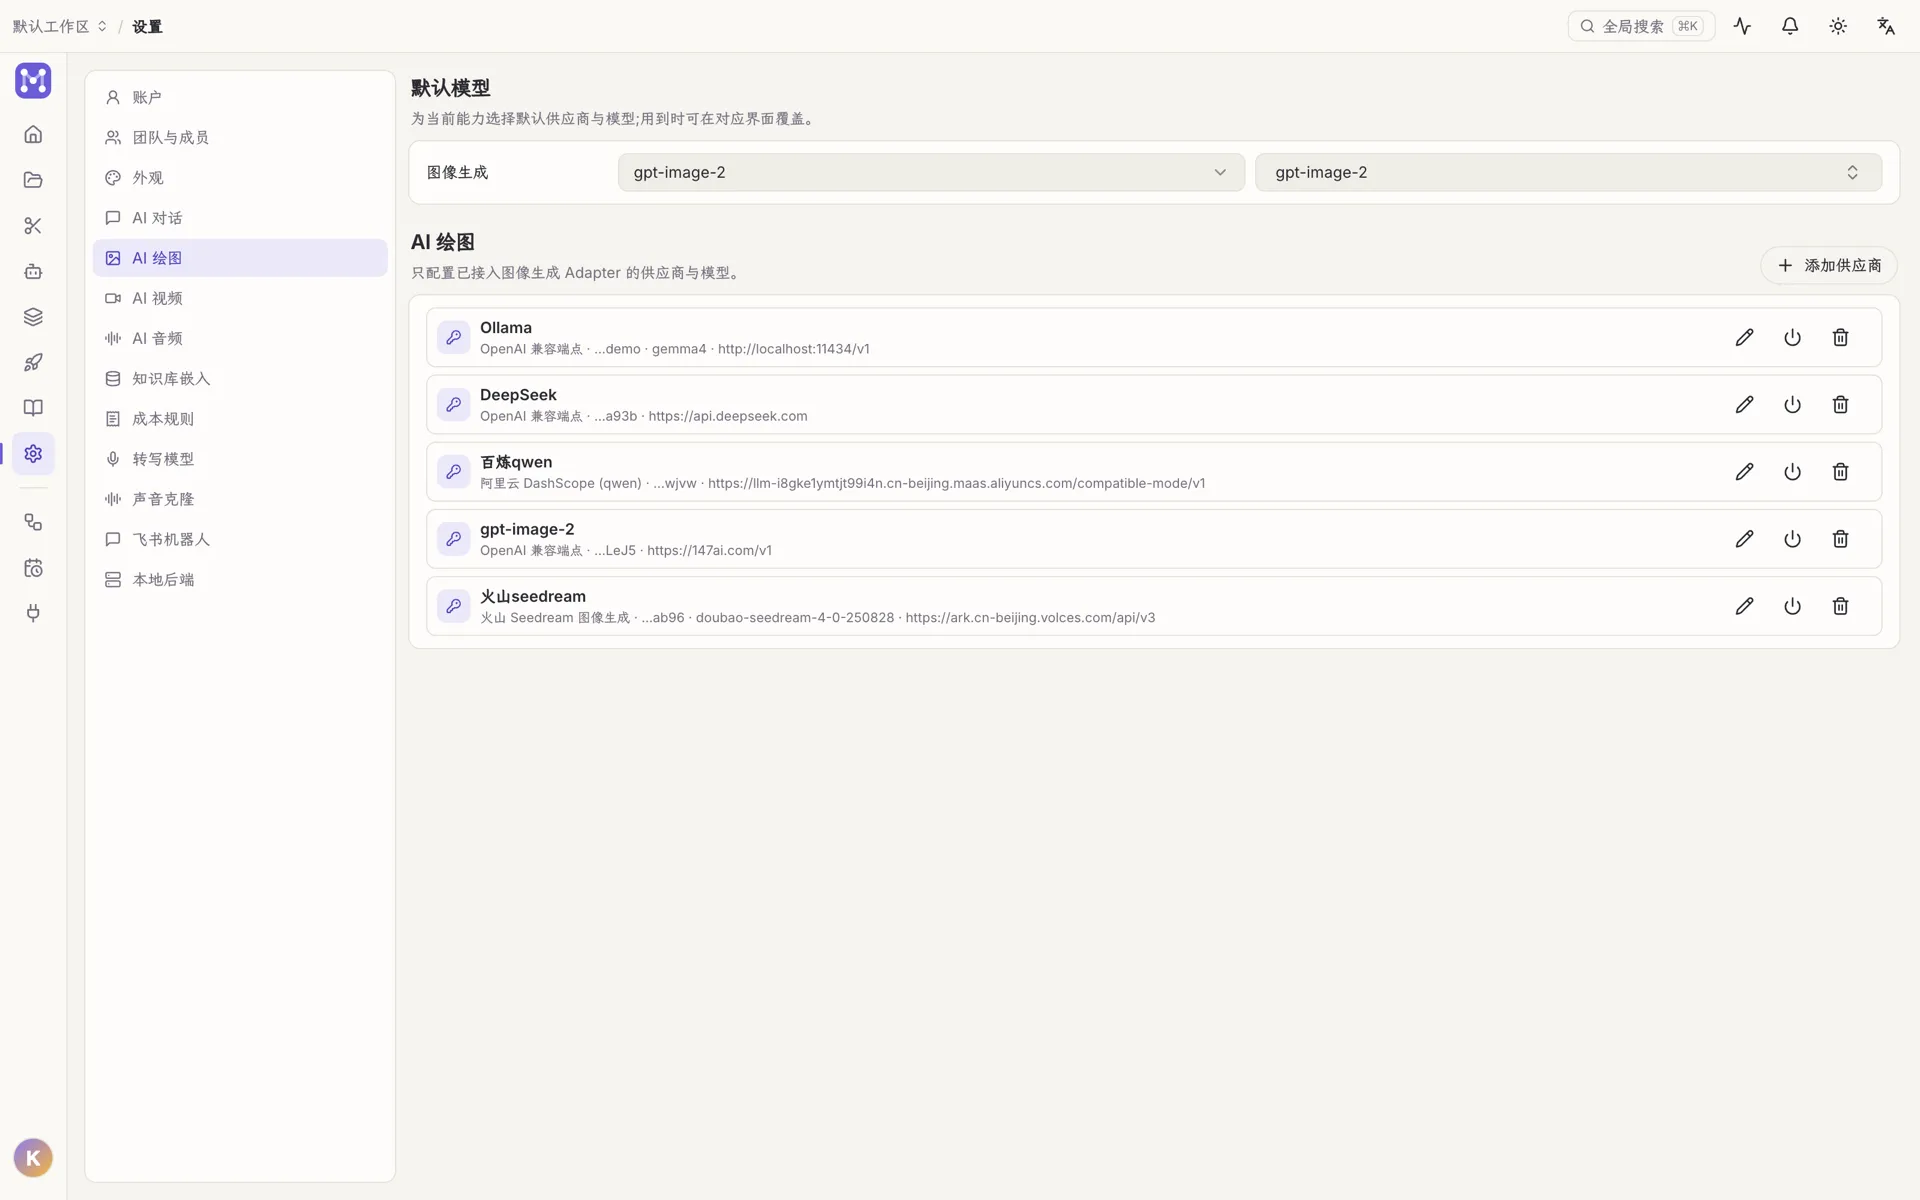Open the rocket launch icon
This screenshot has height=1200, width=1920.
point(33,362)
